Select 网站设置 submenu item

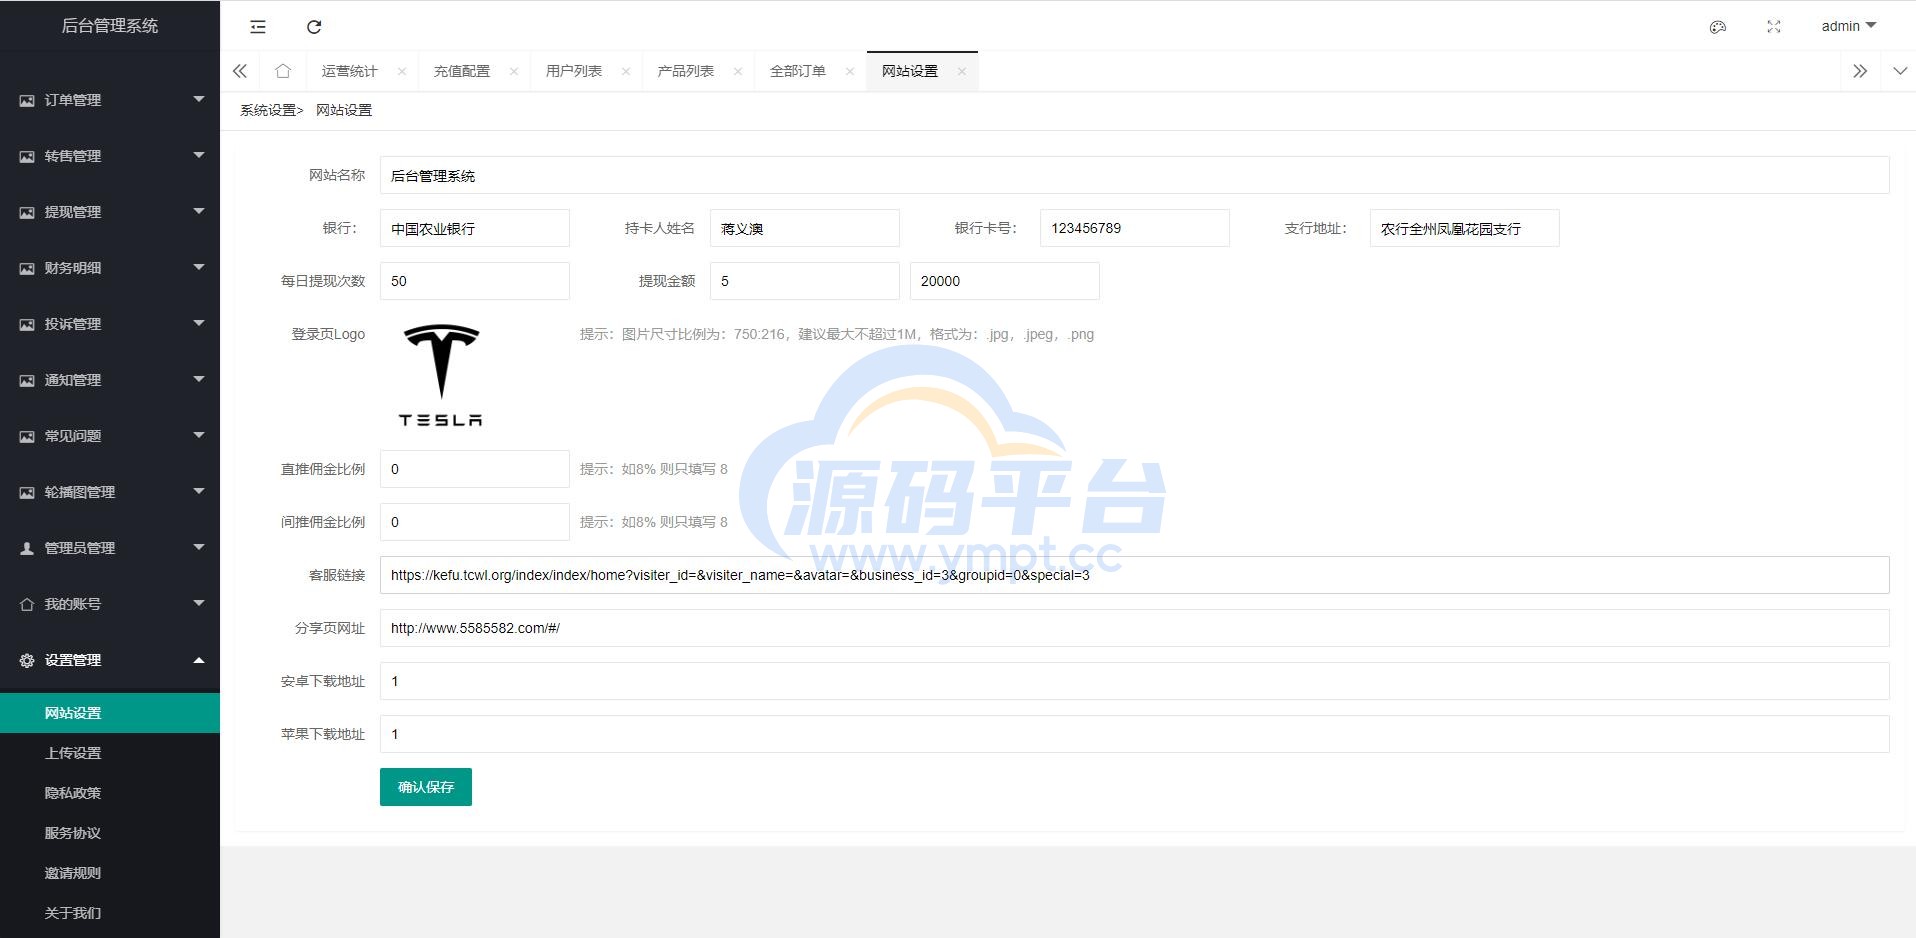click(x=110, y=713)
